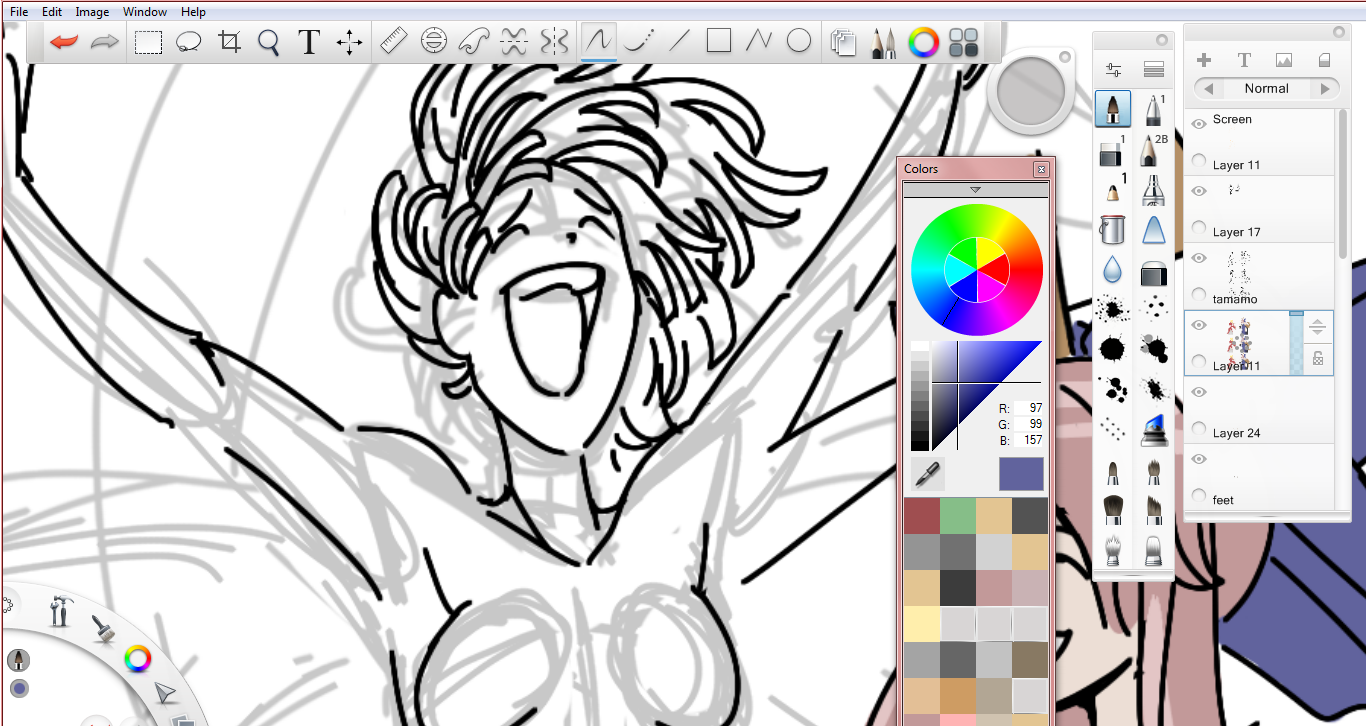Viewport: 1366px width, 726px height.
Task: Toggle the Layer Editor window
Action: pyautogui.click(x=845, y=42)
